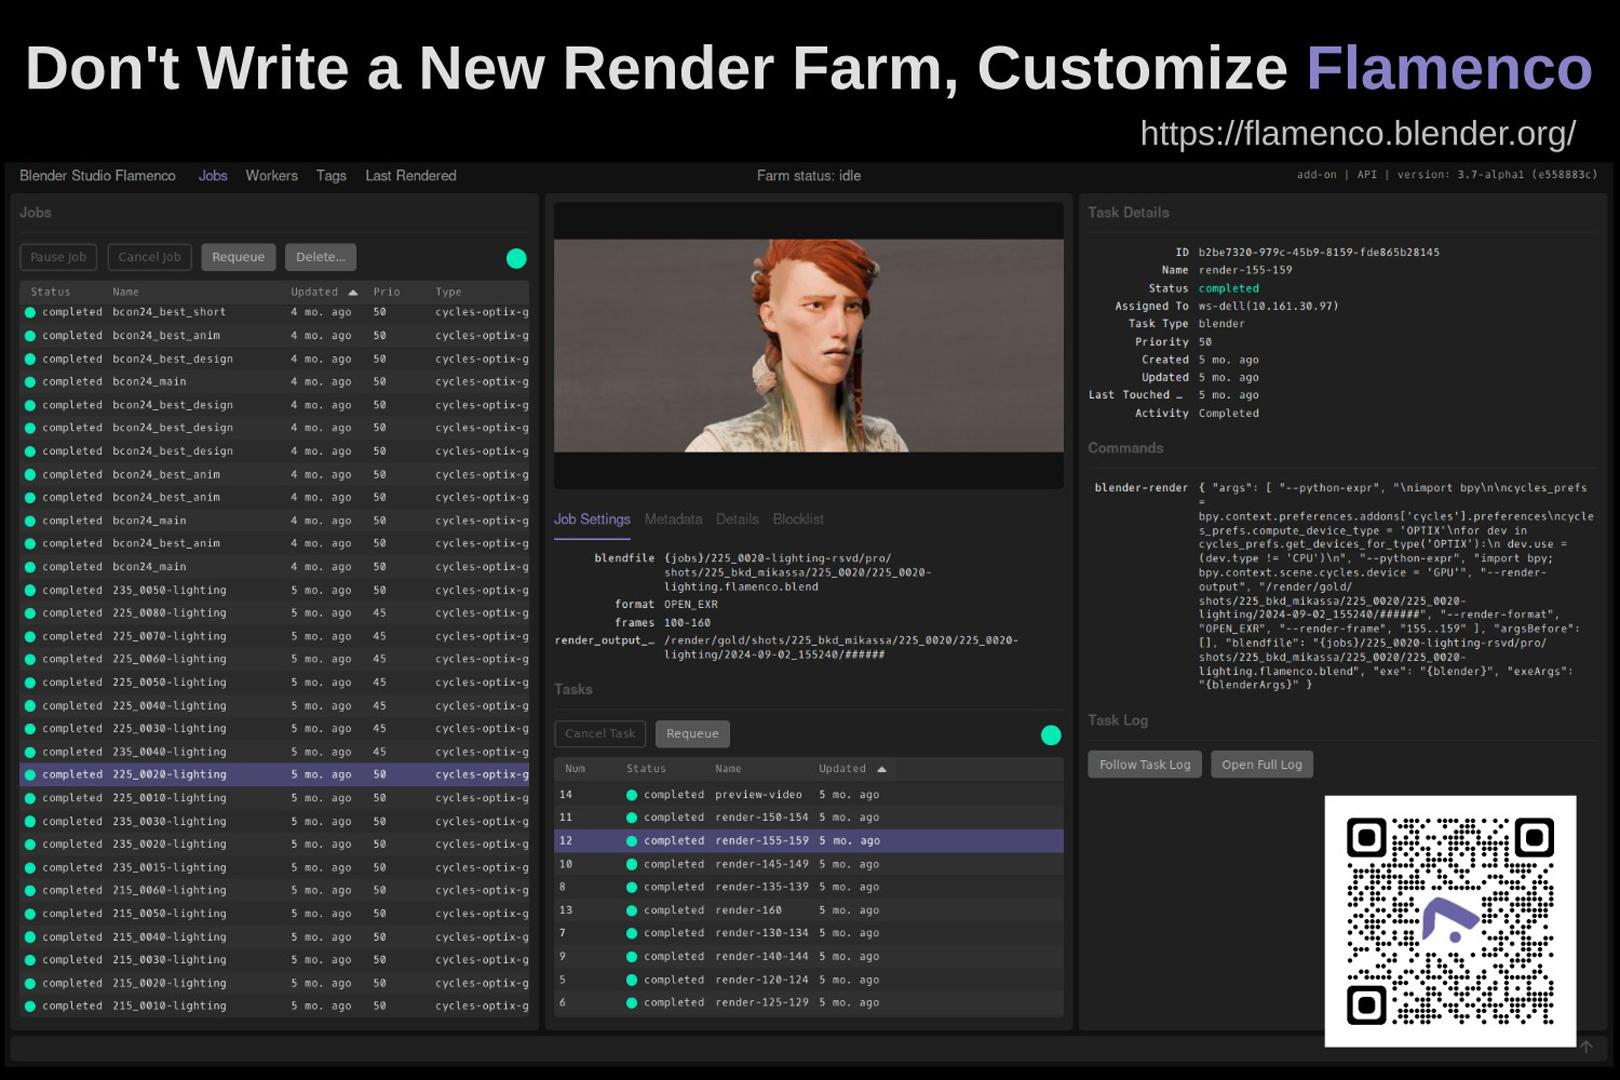
Task: Click the Flamenco logo inside the QR code
Action: coord(1451,917)
